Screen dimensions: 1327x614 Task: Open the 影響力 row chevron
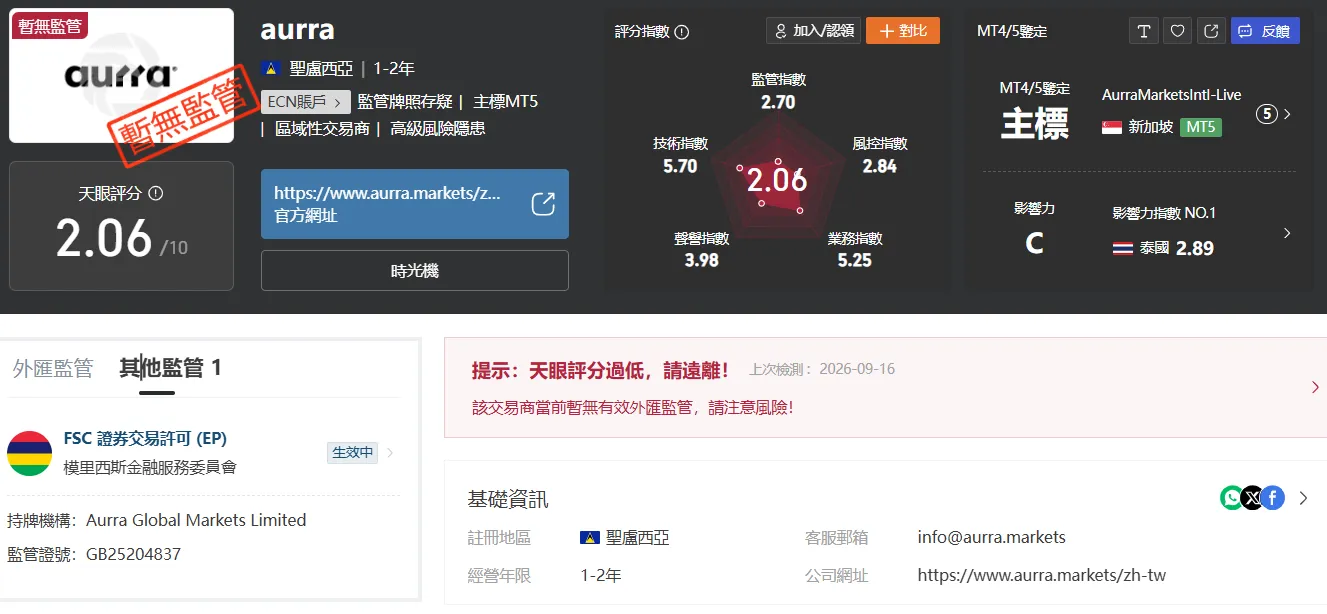[x=1287, y=233]
